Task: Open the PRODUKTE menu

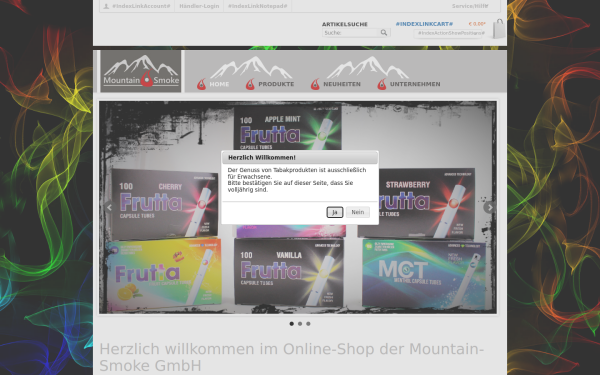Action: pos(276,84)
